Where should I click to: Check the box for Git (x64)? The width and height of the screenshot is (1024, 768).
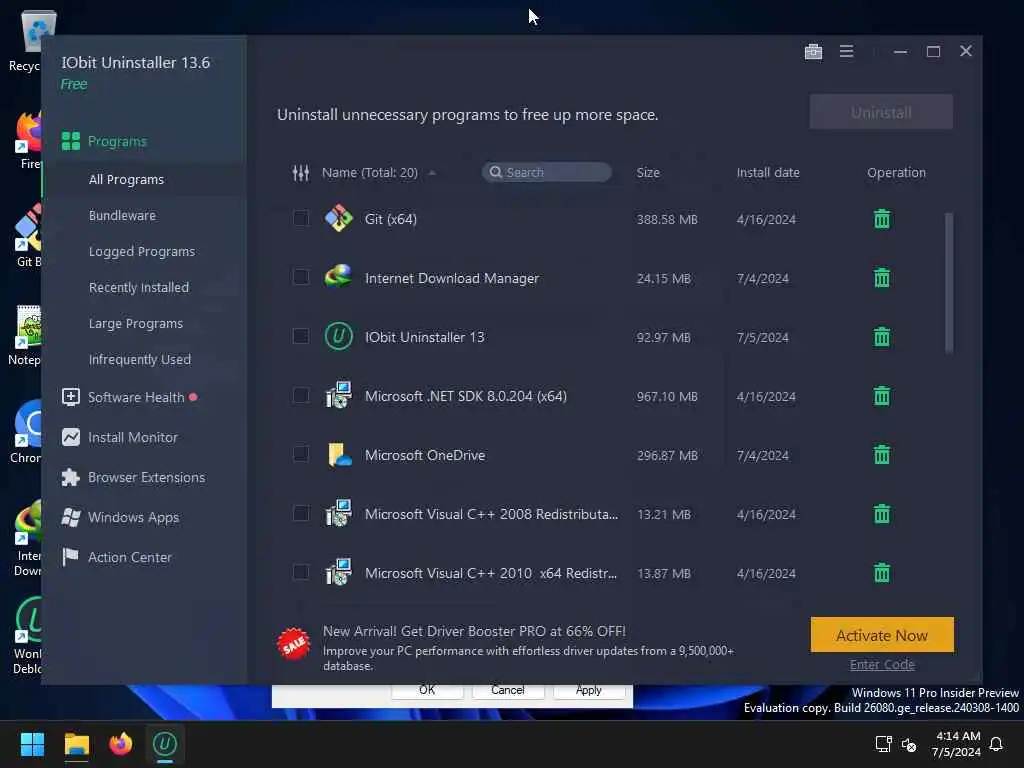coord(300,218)
